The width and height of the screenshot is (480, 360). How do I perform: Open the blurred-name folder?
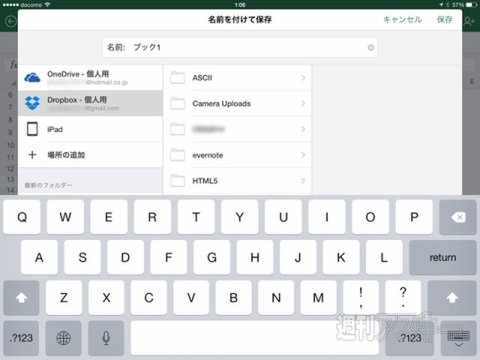coord(238,129)
